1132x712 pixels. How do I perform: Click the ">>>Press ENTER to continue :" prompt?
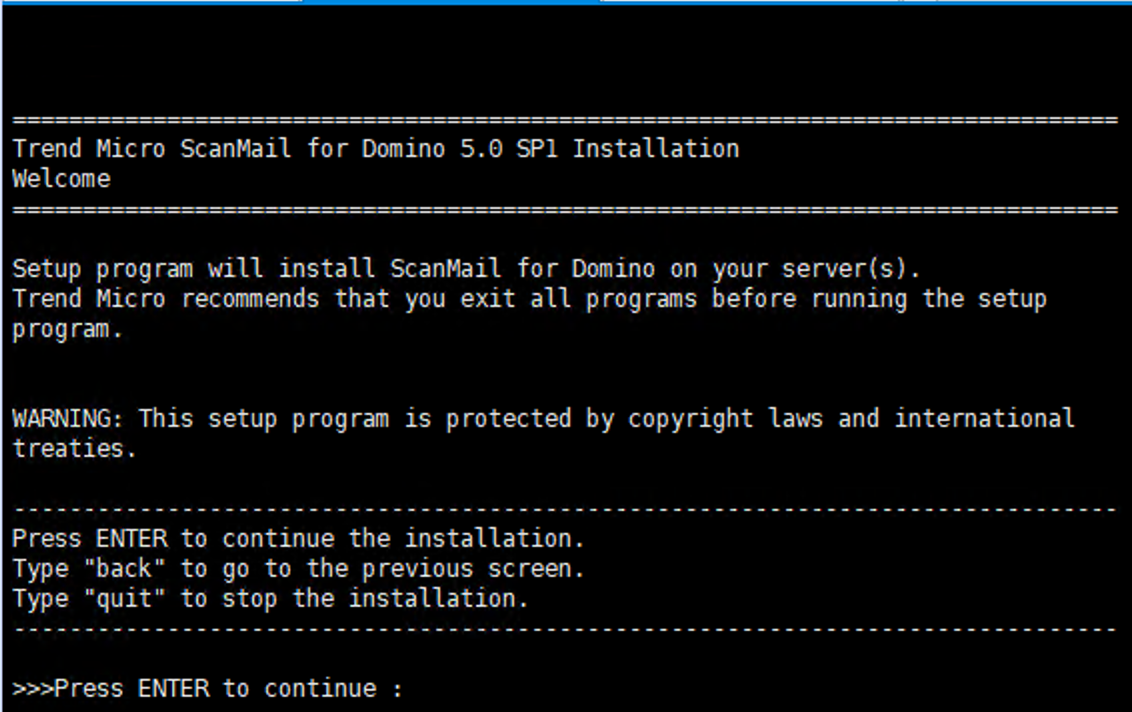point(208,689)
